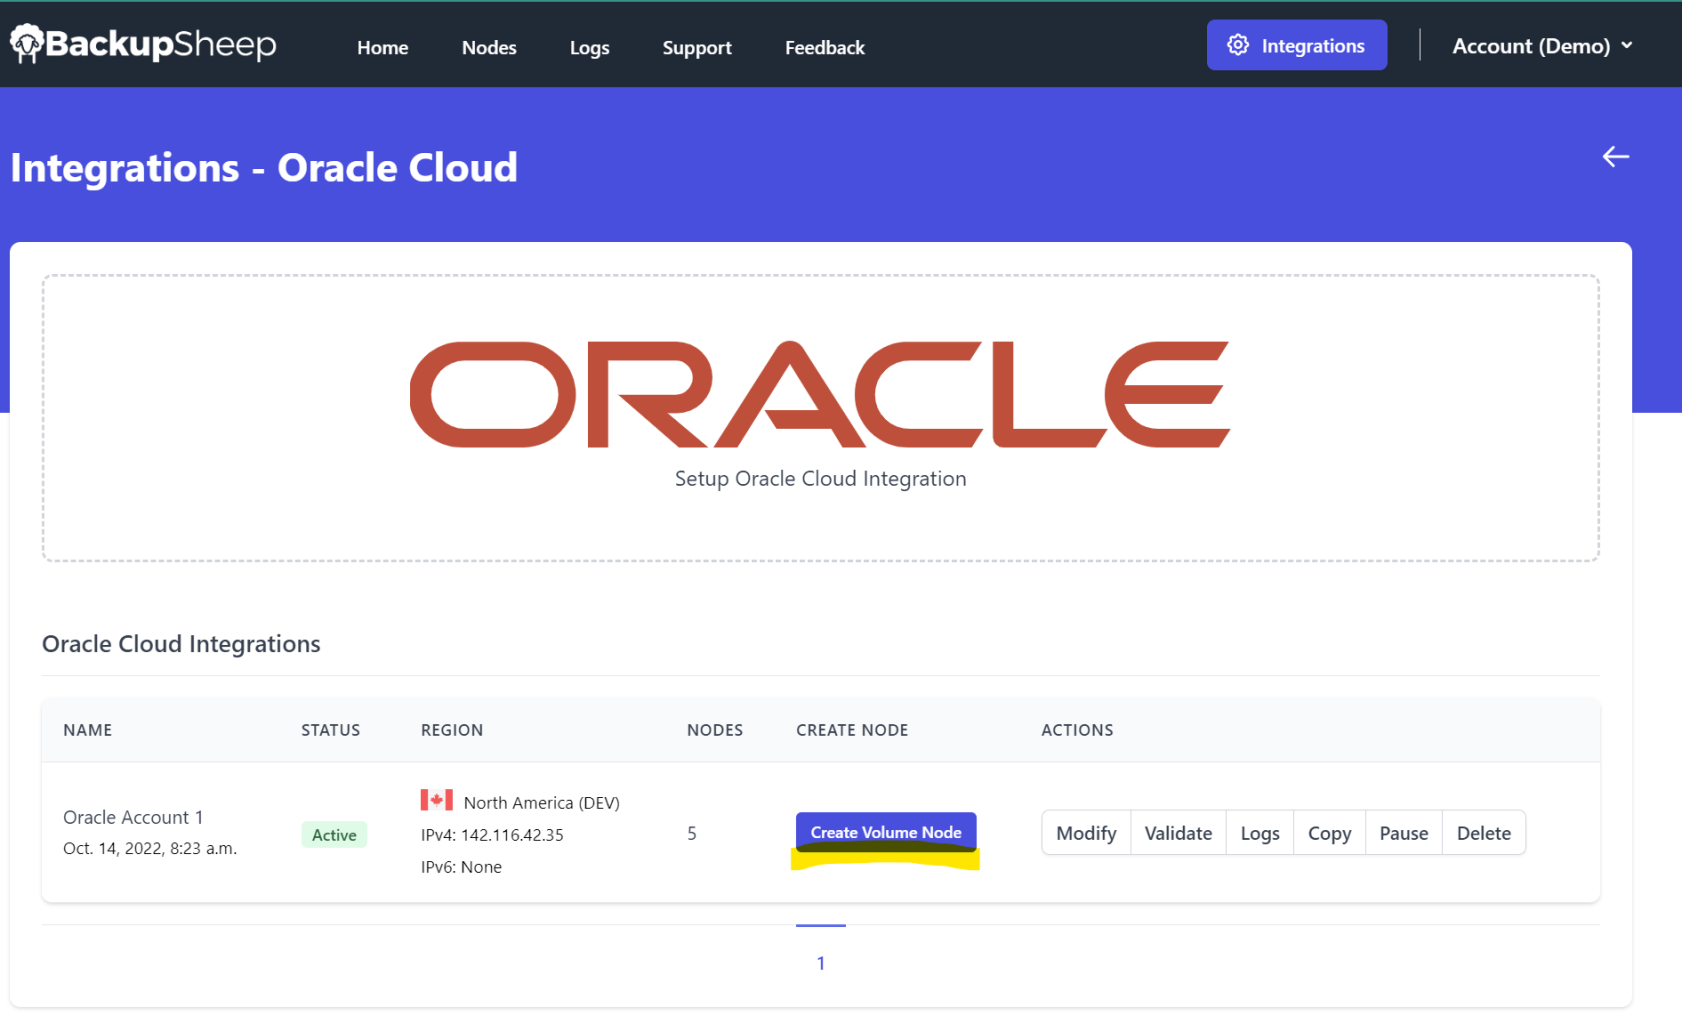Click the North America (DEV) region text

click(542, 803)
